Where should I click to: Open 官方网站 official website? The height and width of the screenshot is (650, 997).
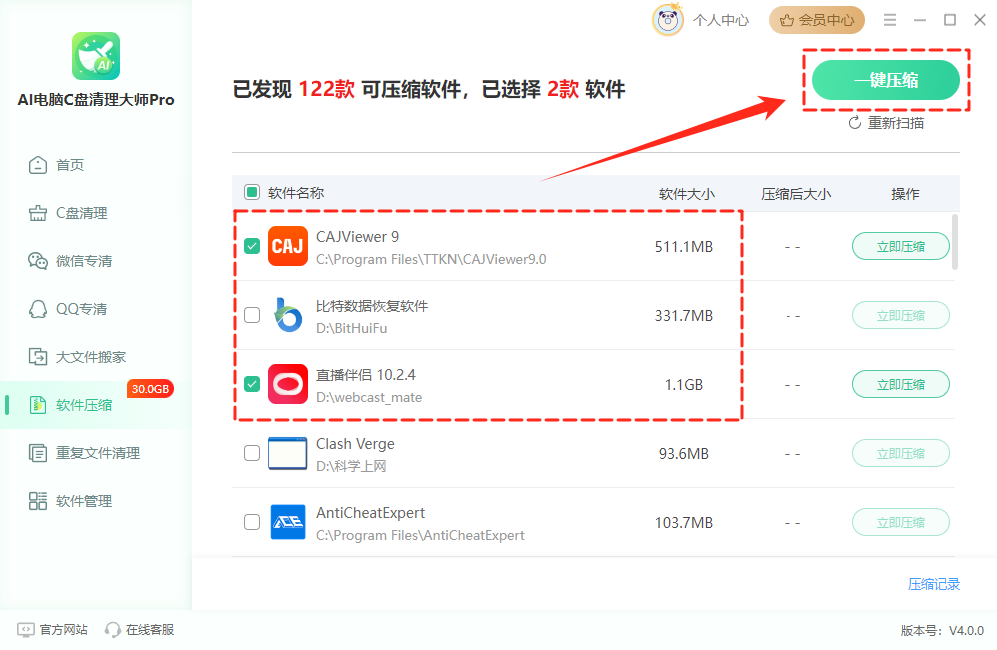[x=53, y=630]
